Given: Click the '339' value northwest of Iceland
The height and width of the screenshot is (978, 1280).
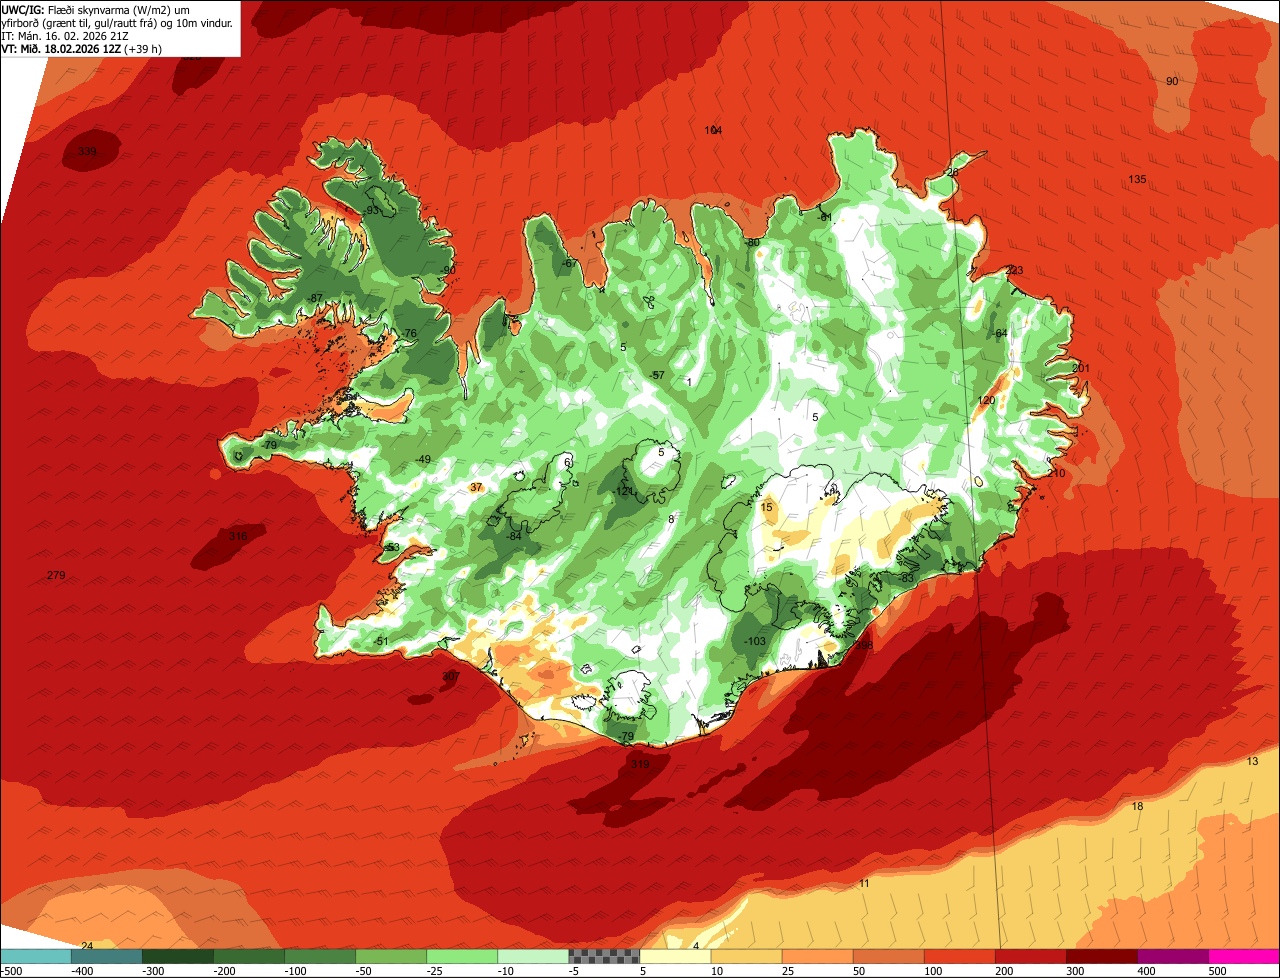Looking at the screenshot, I should coord(88,152).
